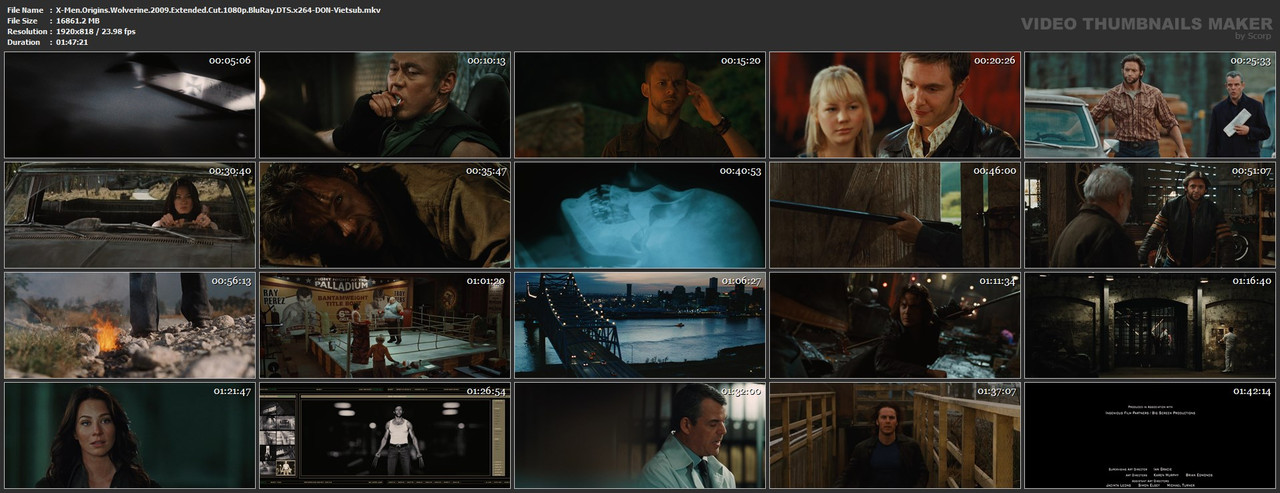Select the thumbnail stamped 00:05:06

tap(130, 105)
